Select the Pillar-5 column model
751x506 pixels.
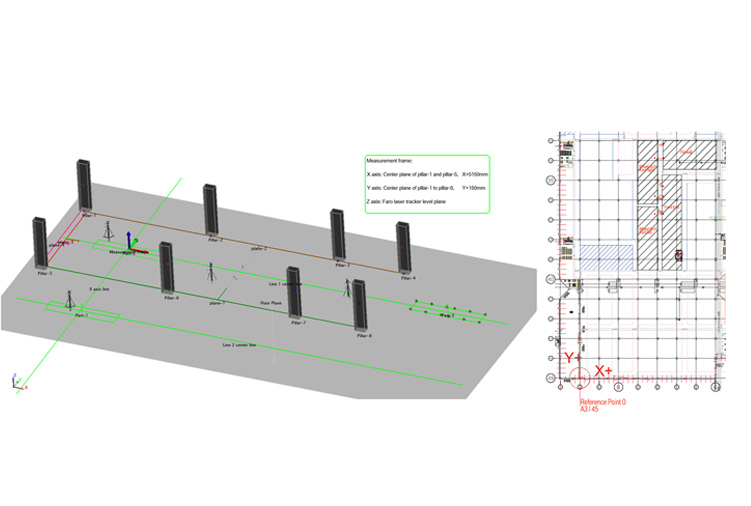(41, 241)
